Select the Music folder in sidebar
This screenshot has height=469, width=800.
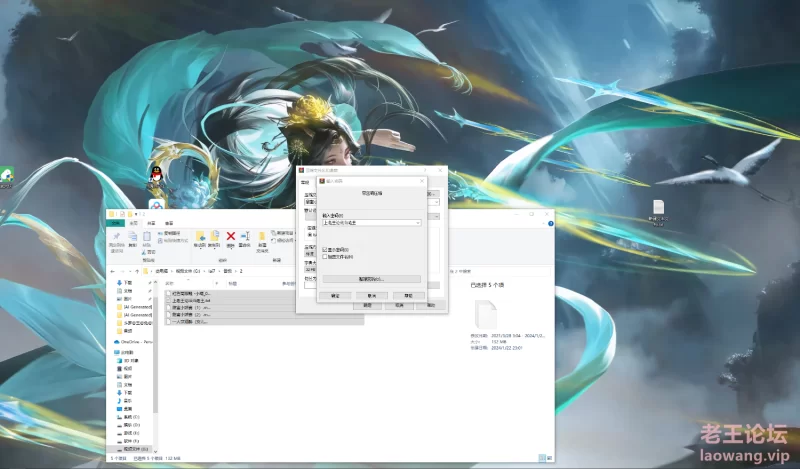pyautogui.click(x=124, y=401)
